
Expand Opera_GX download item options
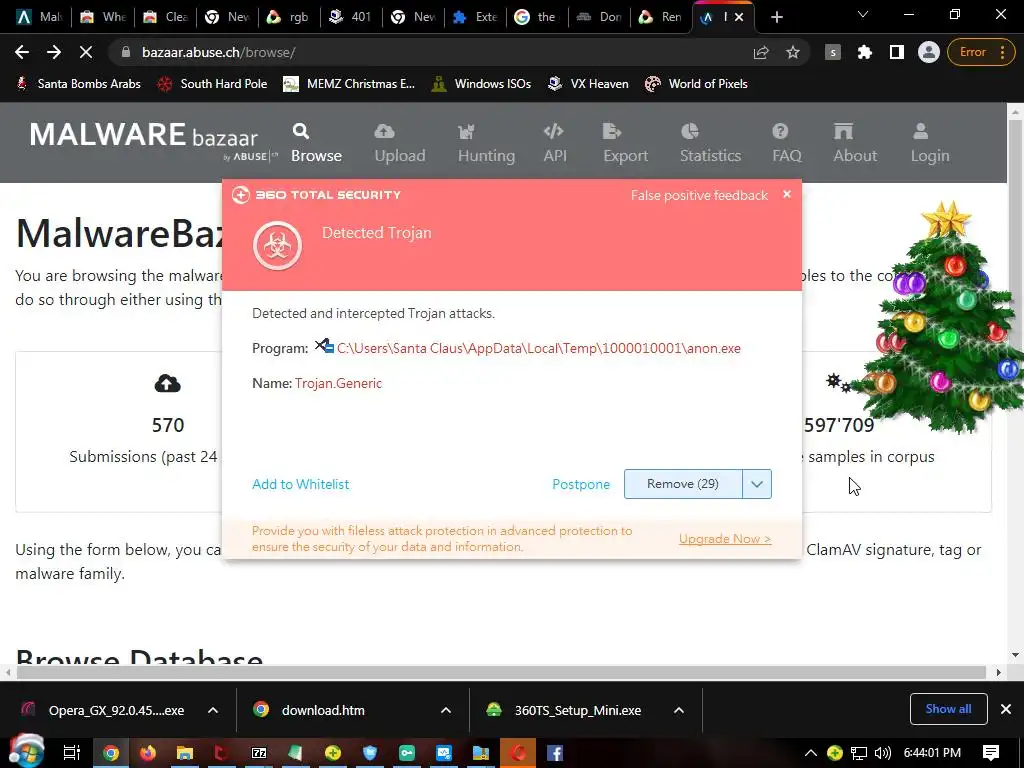[213, 711]
